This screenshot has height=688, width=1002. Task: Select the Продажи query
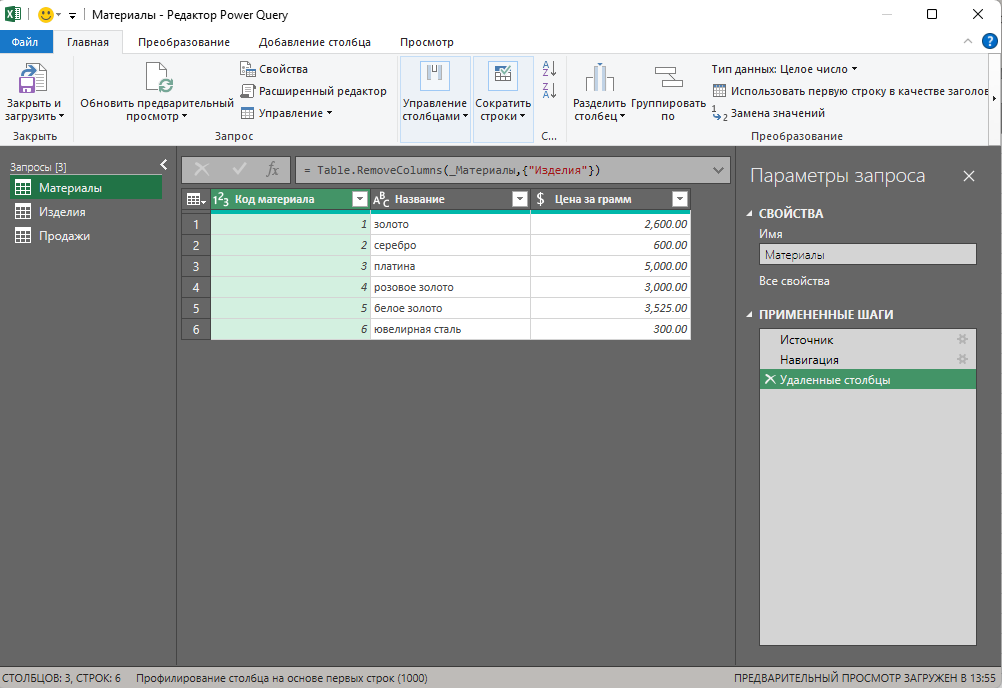(86, 236)
